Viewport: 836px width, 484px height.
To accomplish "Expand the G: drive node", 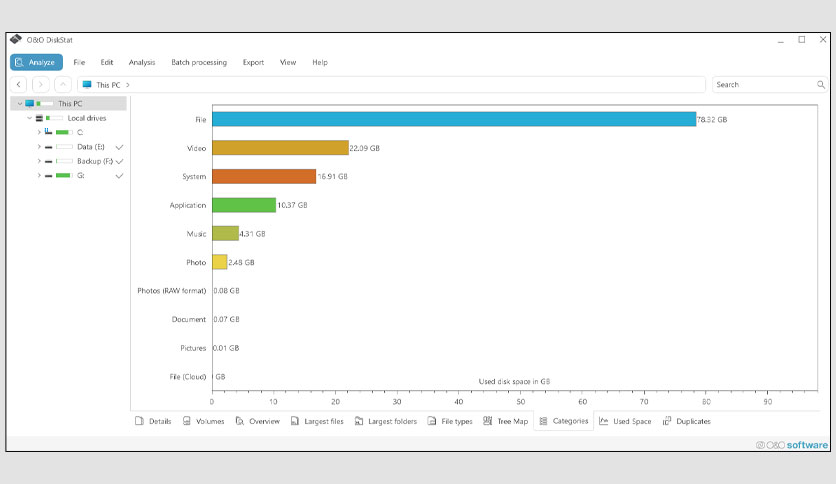I will tap(39, 175).
